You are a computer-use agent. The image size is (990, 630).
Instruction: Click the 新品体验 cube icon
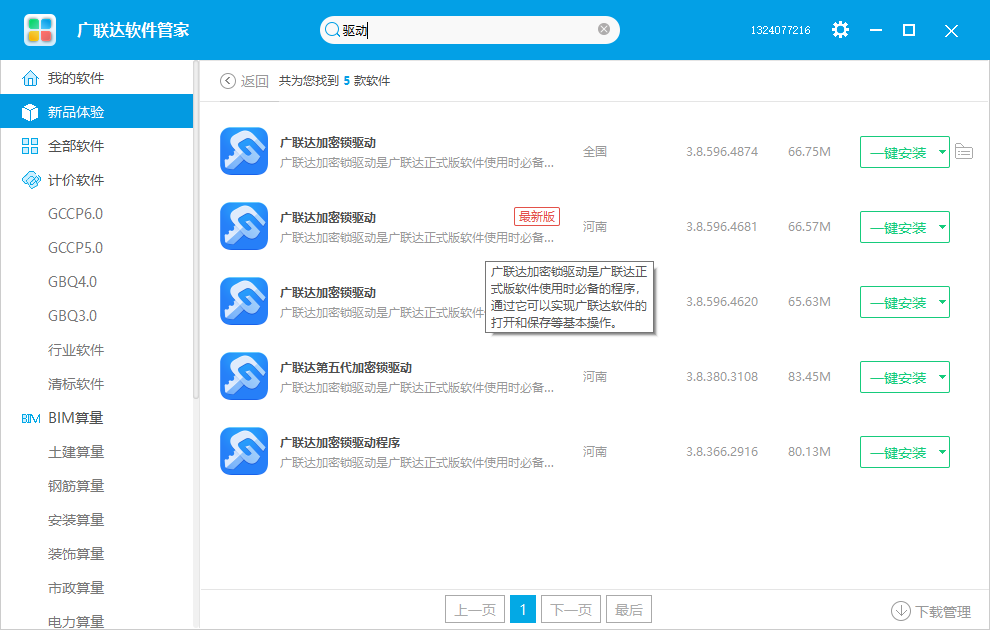(x=30, y=112)
